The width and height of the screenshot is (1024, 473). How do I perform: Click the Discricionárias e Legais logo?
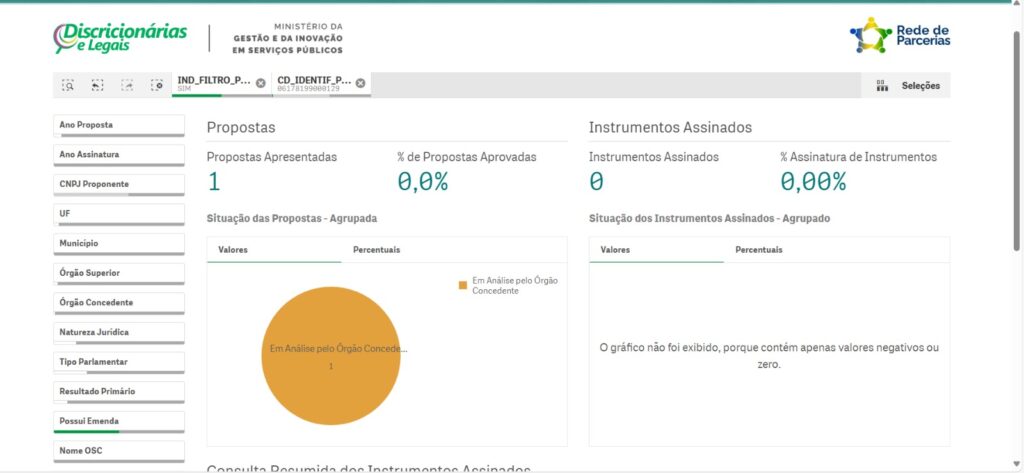pyautogui.click(x=120, y=37)
